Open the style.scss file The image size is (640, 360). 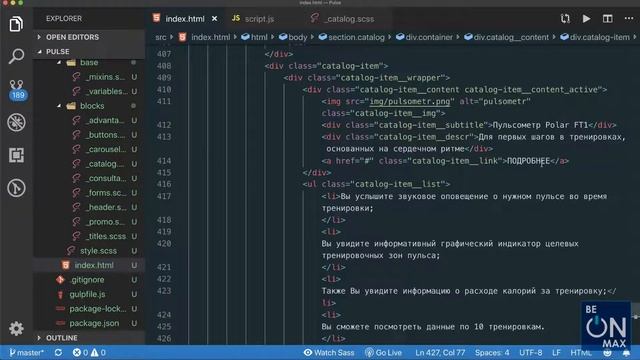click(x=98, y=251)
